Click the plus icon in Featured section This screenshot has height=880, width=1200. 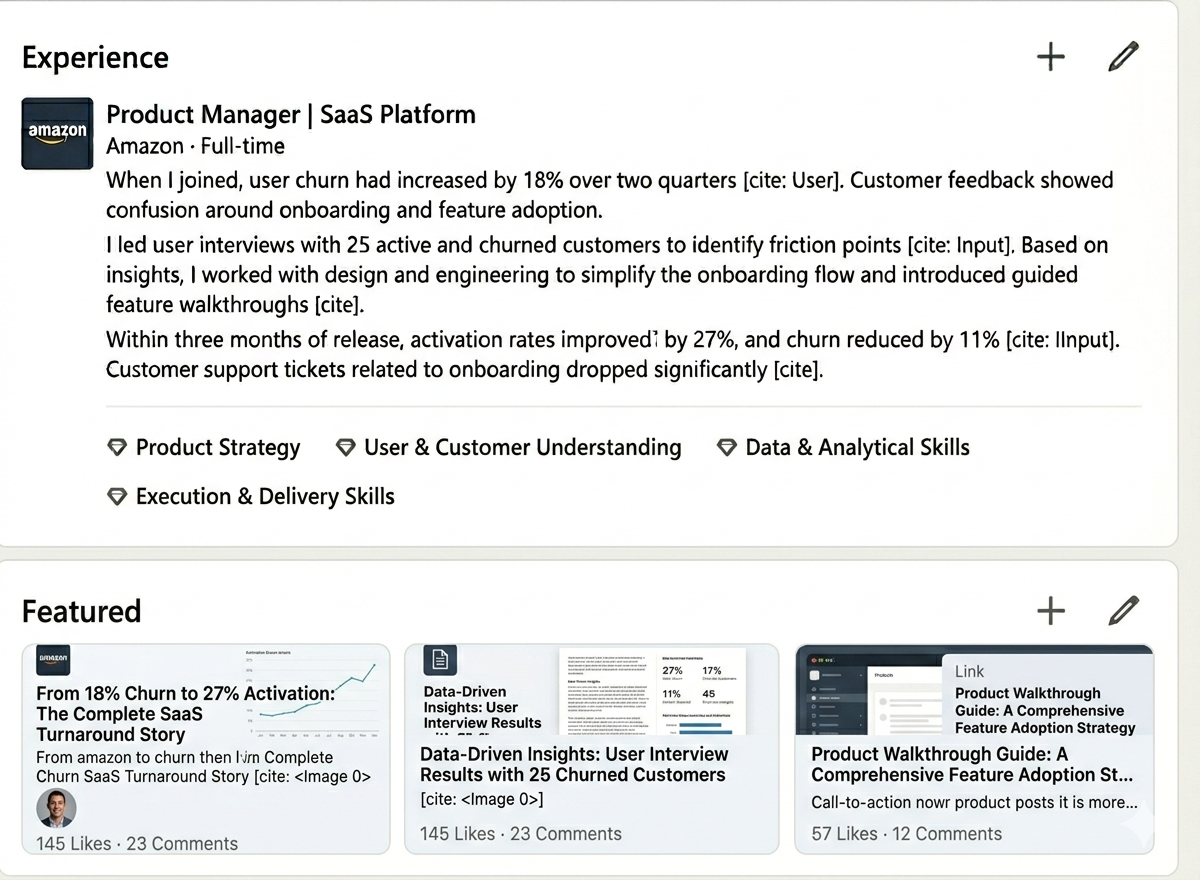point(1050,610)
